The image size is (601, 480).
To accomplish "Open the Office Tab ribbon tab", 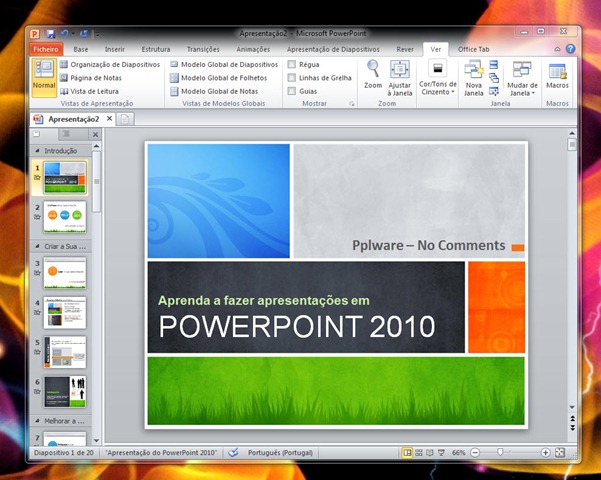I will [x=473, y=49].
